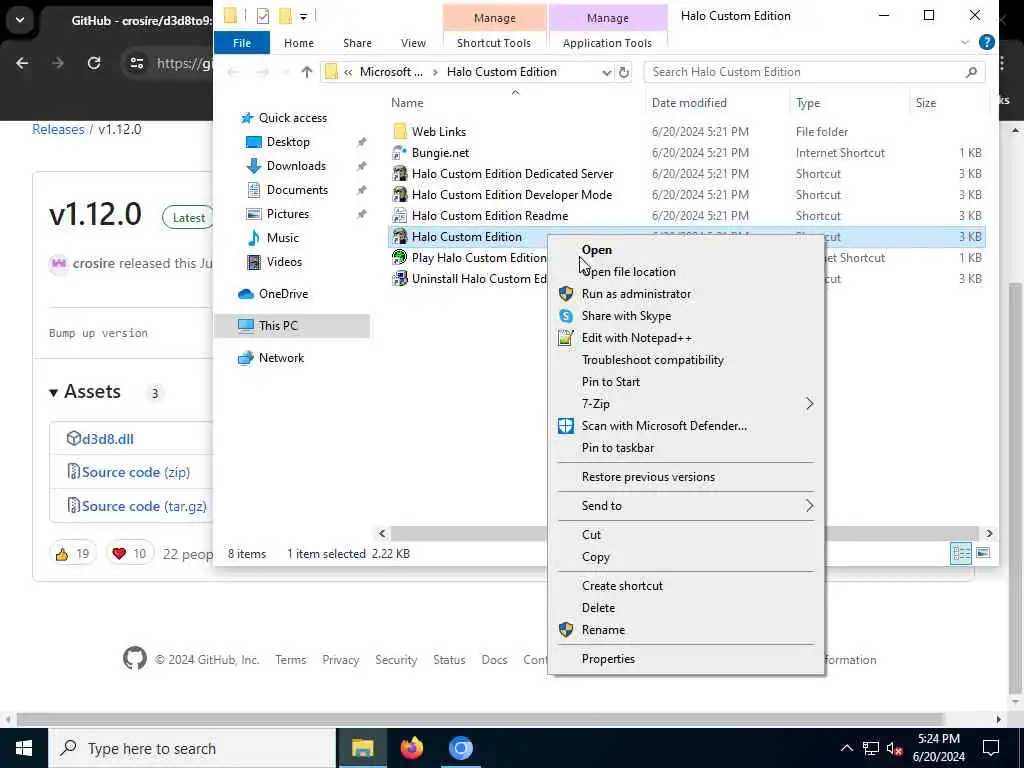The width and height of the screenshot is (1024, 768).
Task: Click the heart reaction button
Action: pyautogui.click(x=129, y=554)
